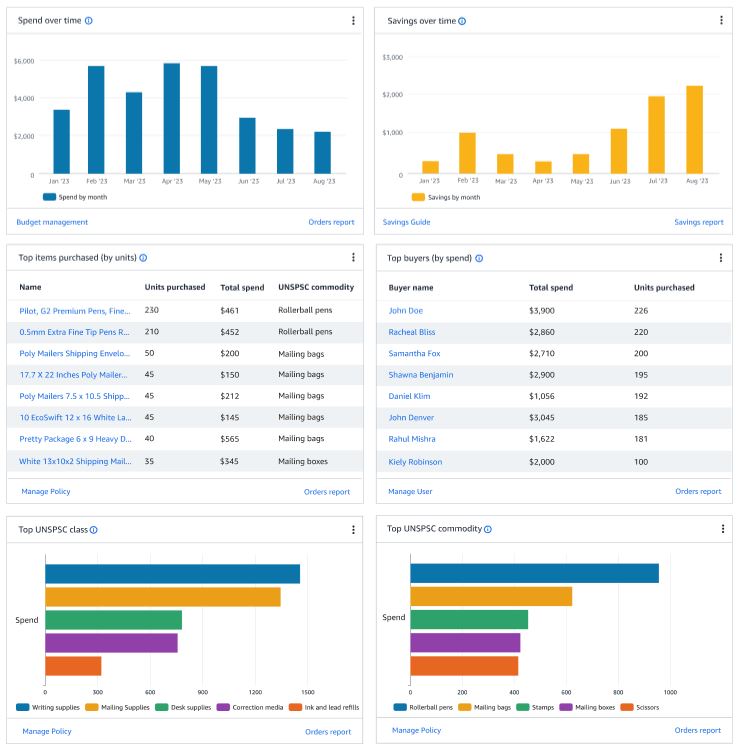
Task: Open 17.7 X 22 Inches Poly Mailer item
Action: click(73, 375)
